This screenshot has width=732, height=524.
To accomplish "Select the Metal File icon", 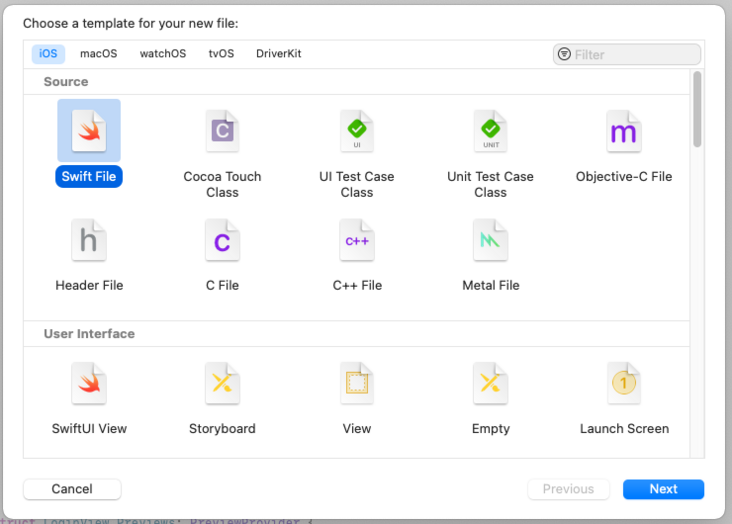I will 490,240.
